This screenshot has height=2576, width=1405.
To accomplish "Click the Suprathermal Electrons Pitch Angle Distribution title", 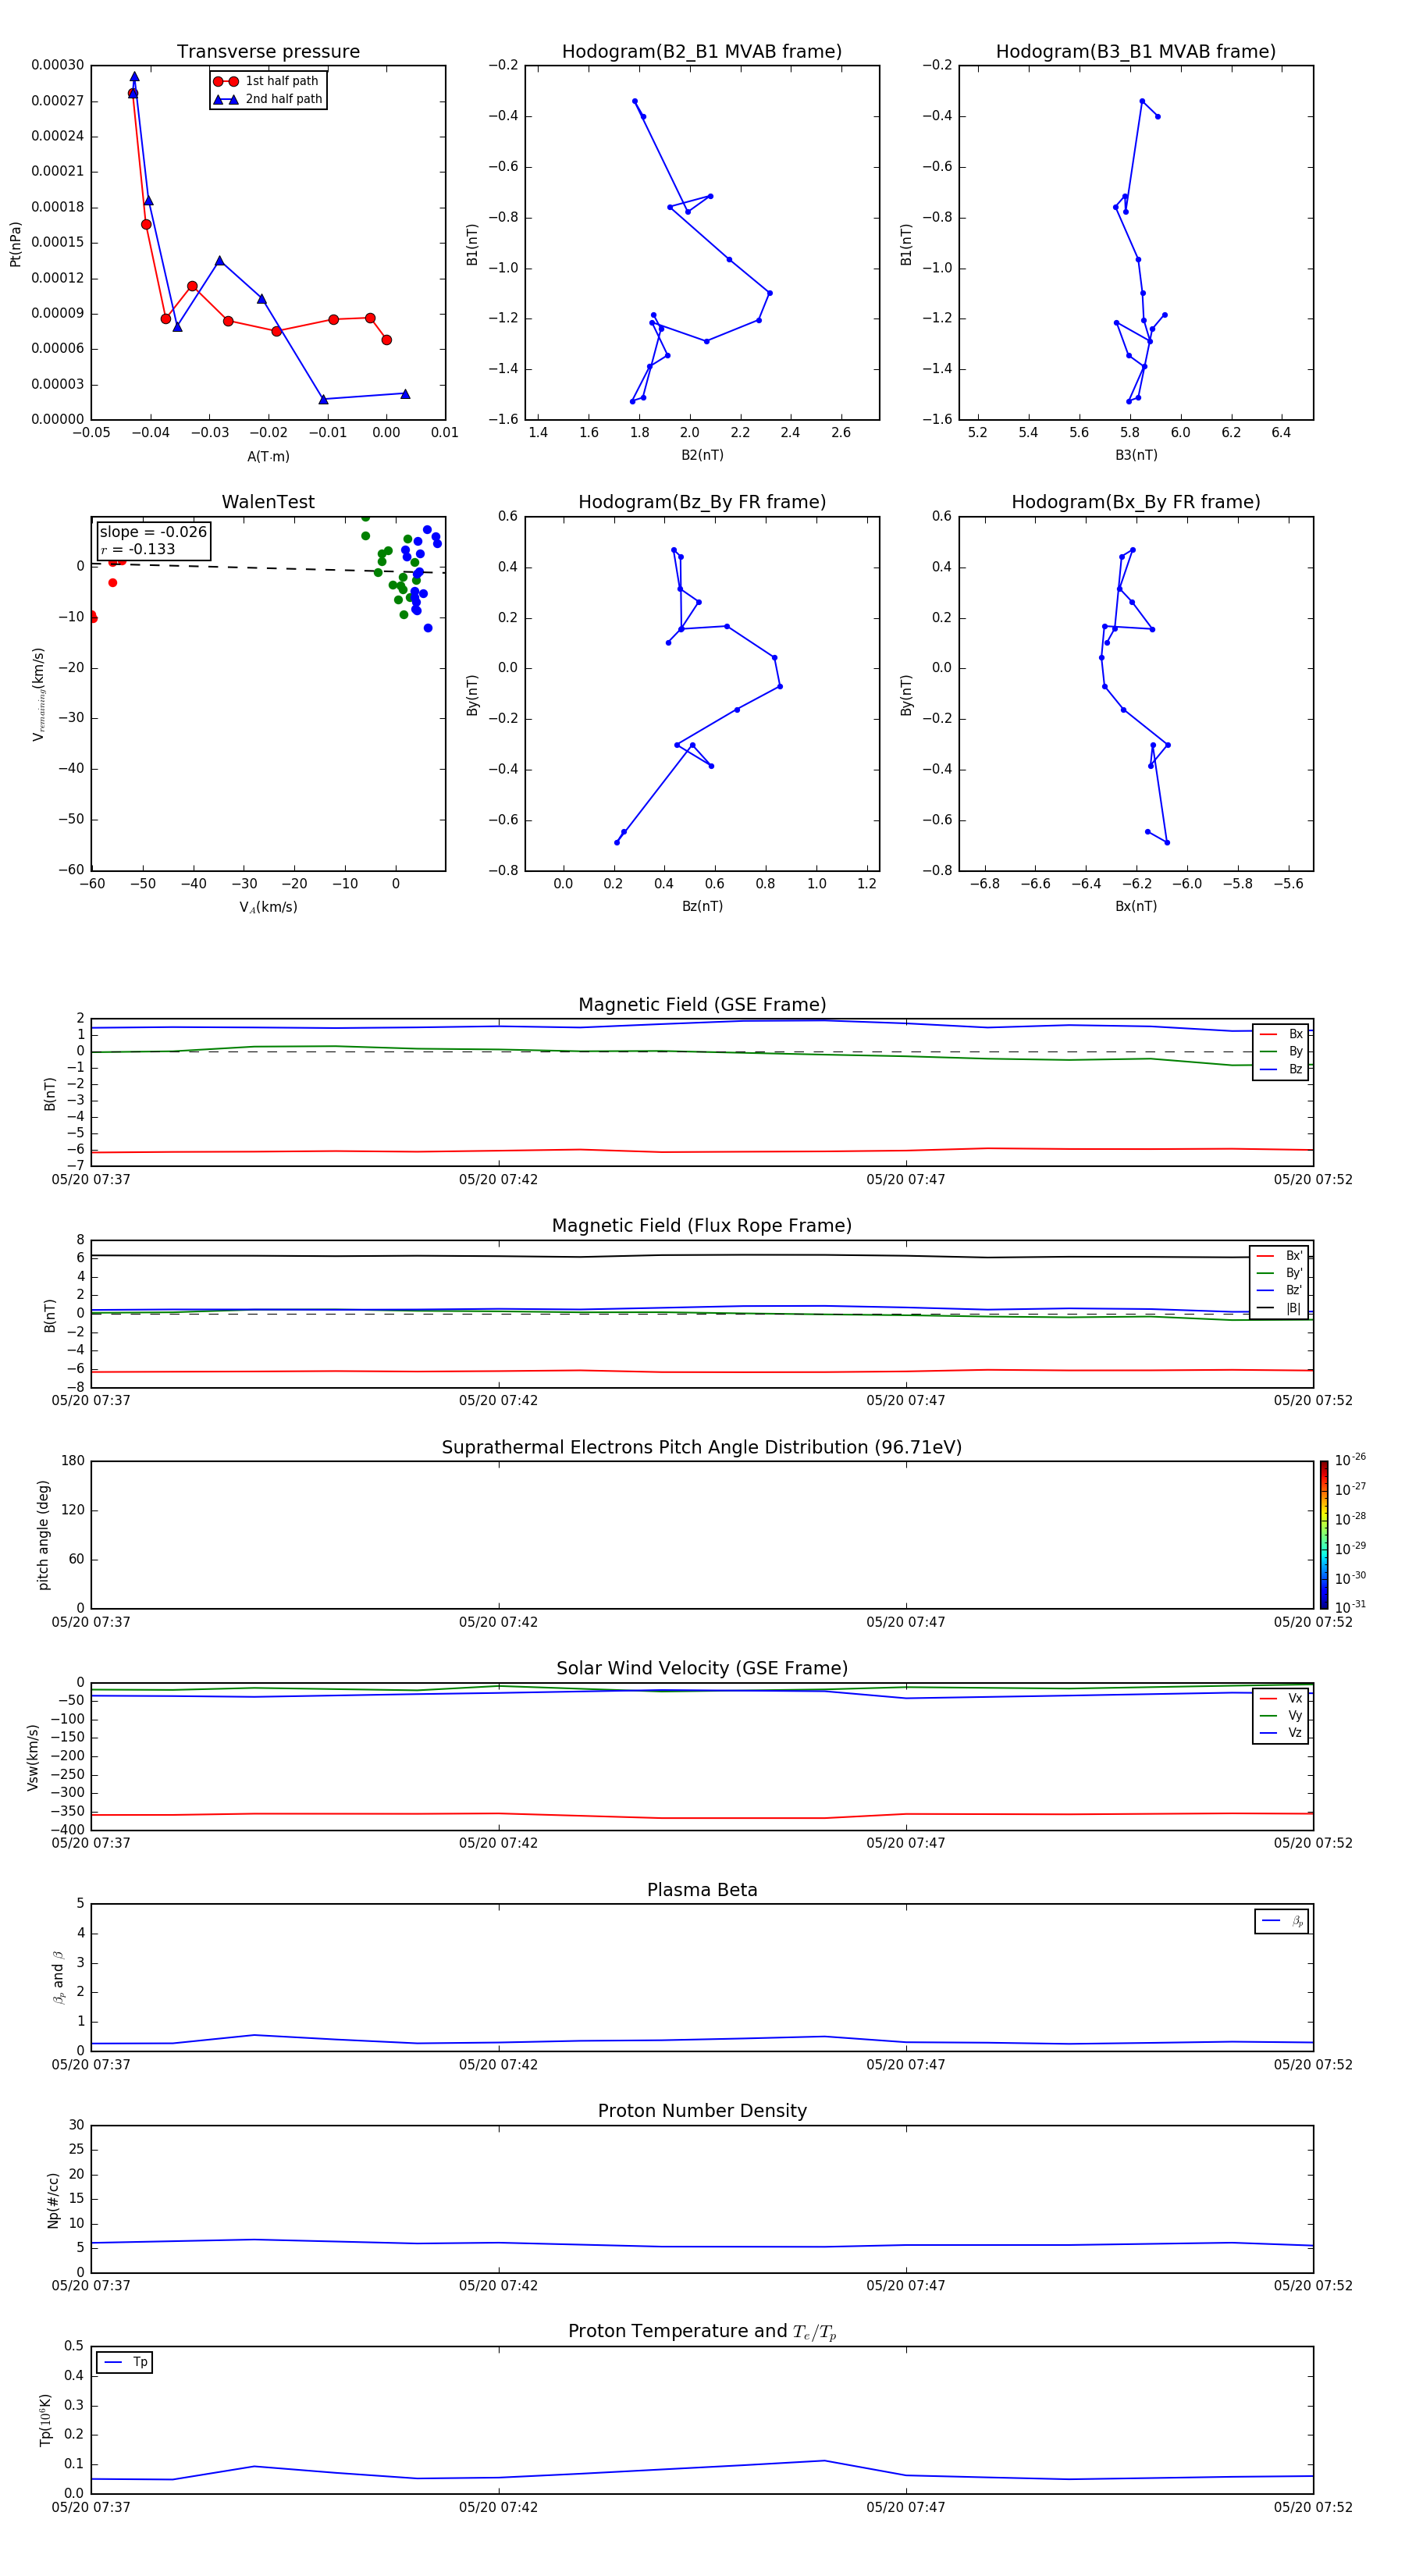I will [x=702, y=1447].
